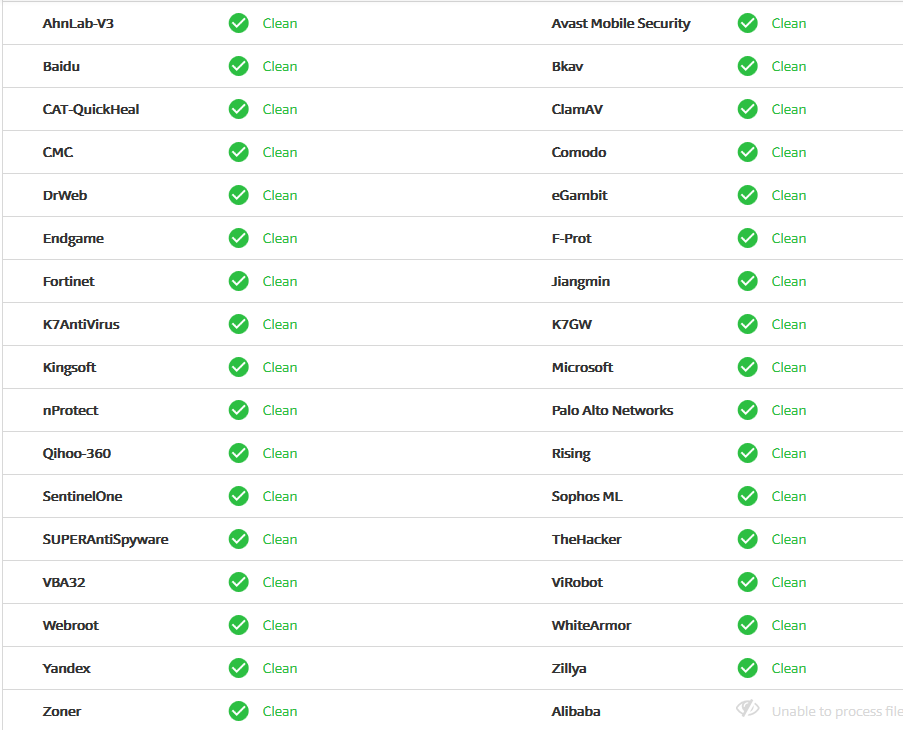903x730 pixels.
Task: Select the SUPERAntiSpyware engine label
Action: click(x=105, y=539)
